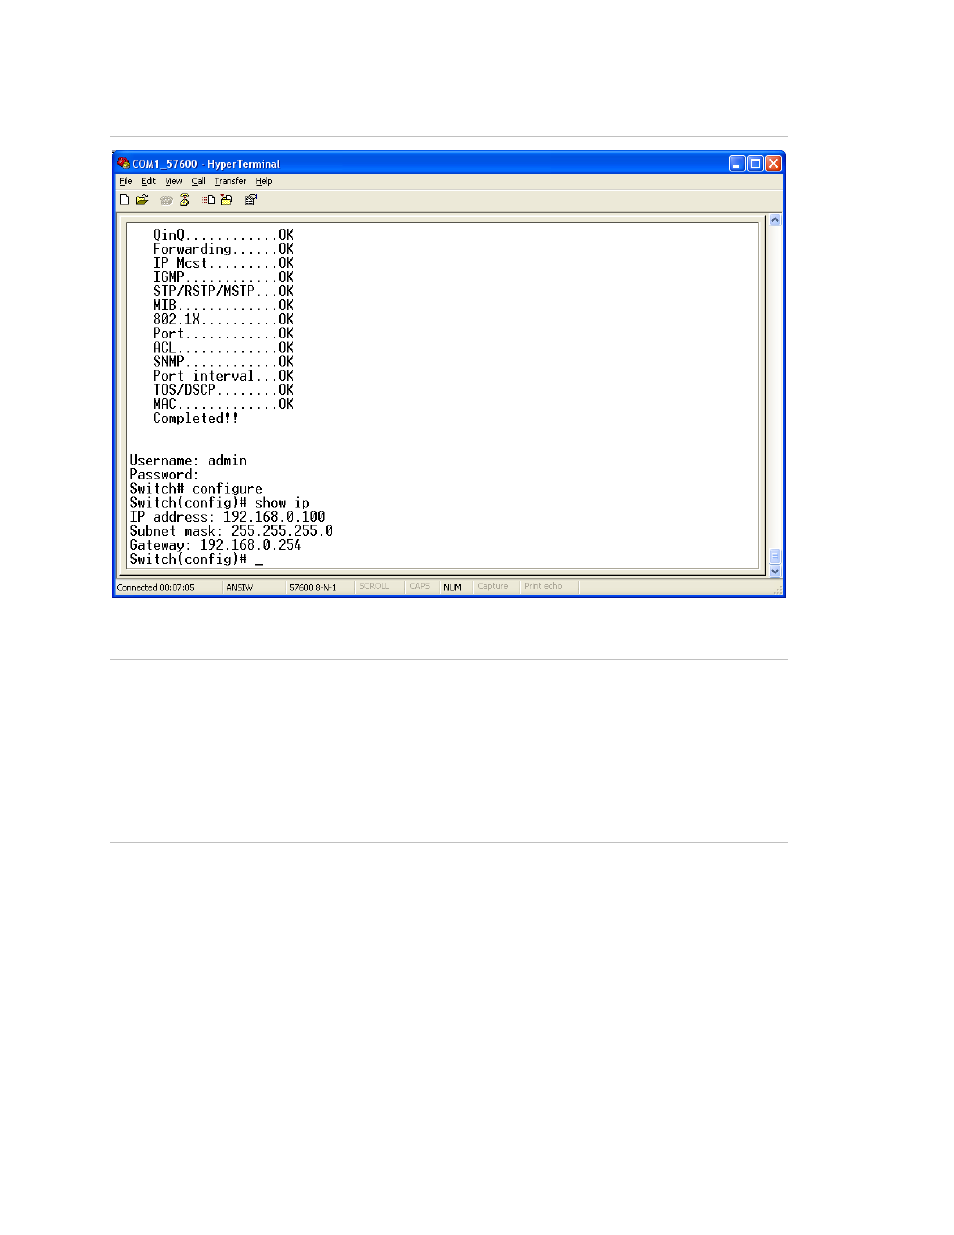Click the final 'Switch(config)#' prompt cursor

(x=259, y=562)
